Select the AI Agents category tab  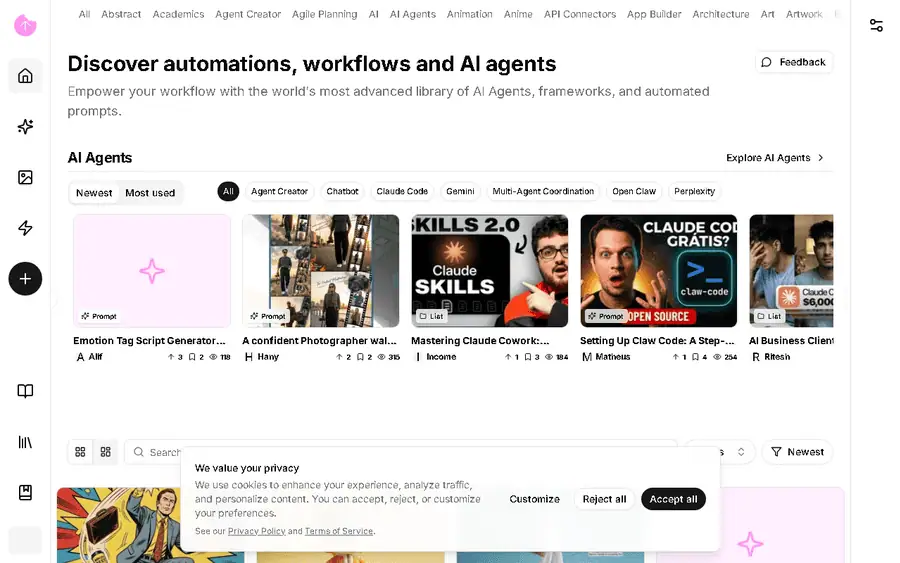pos(413,14)
